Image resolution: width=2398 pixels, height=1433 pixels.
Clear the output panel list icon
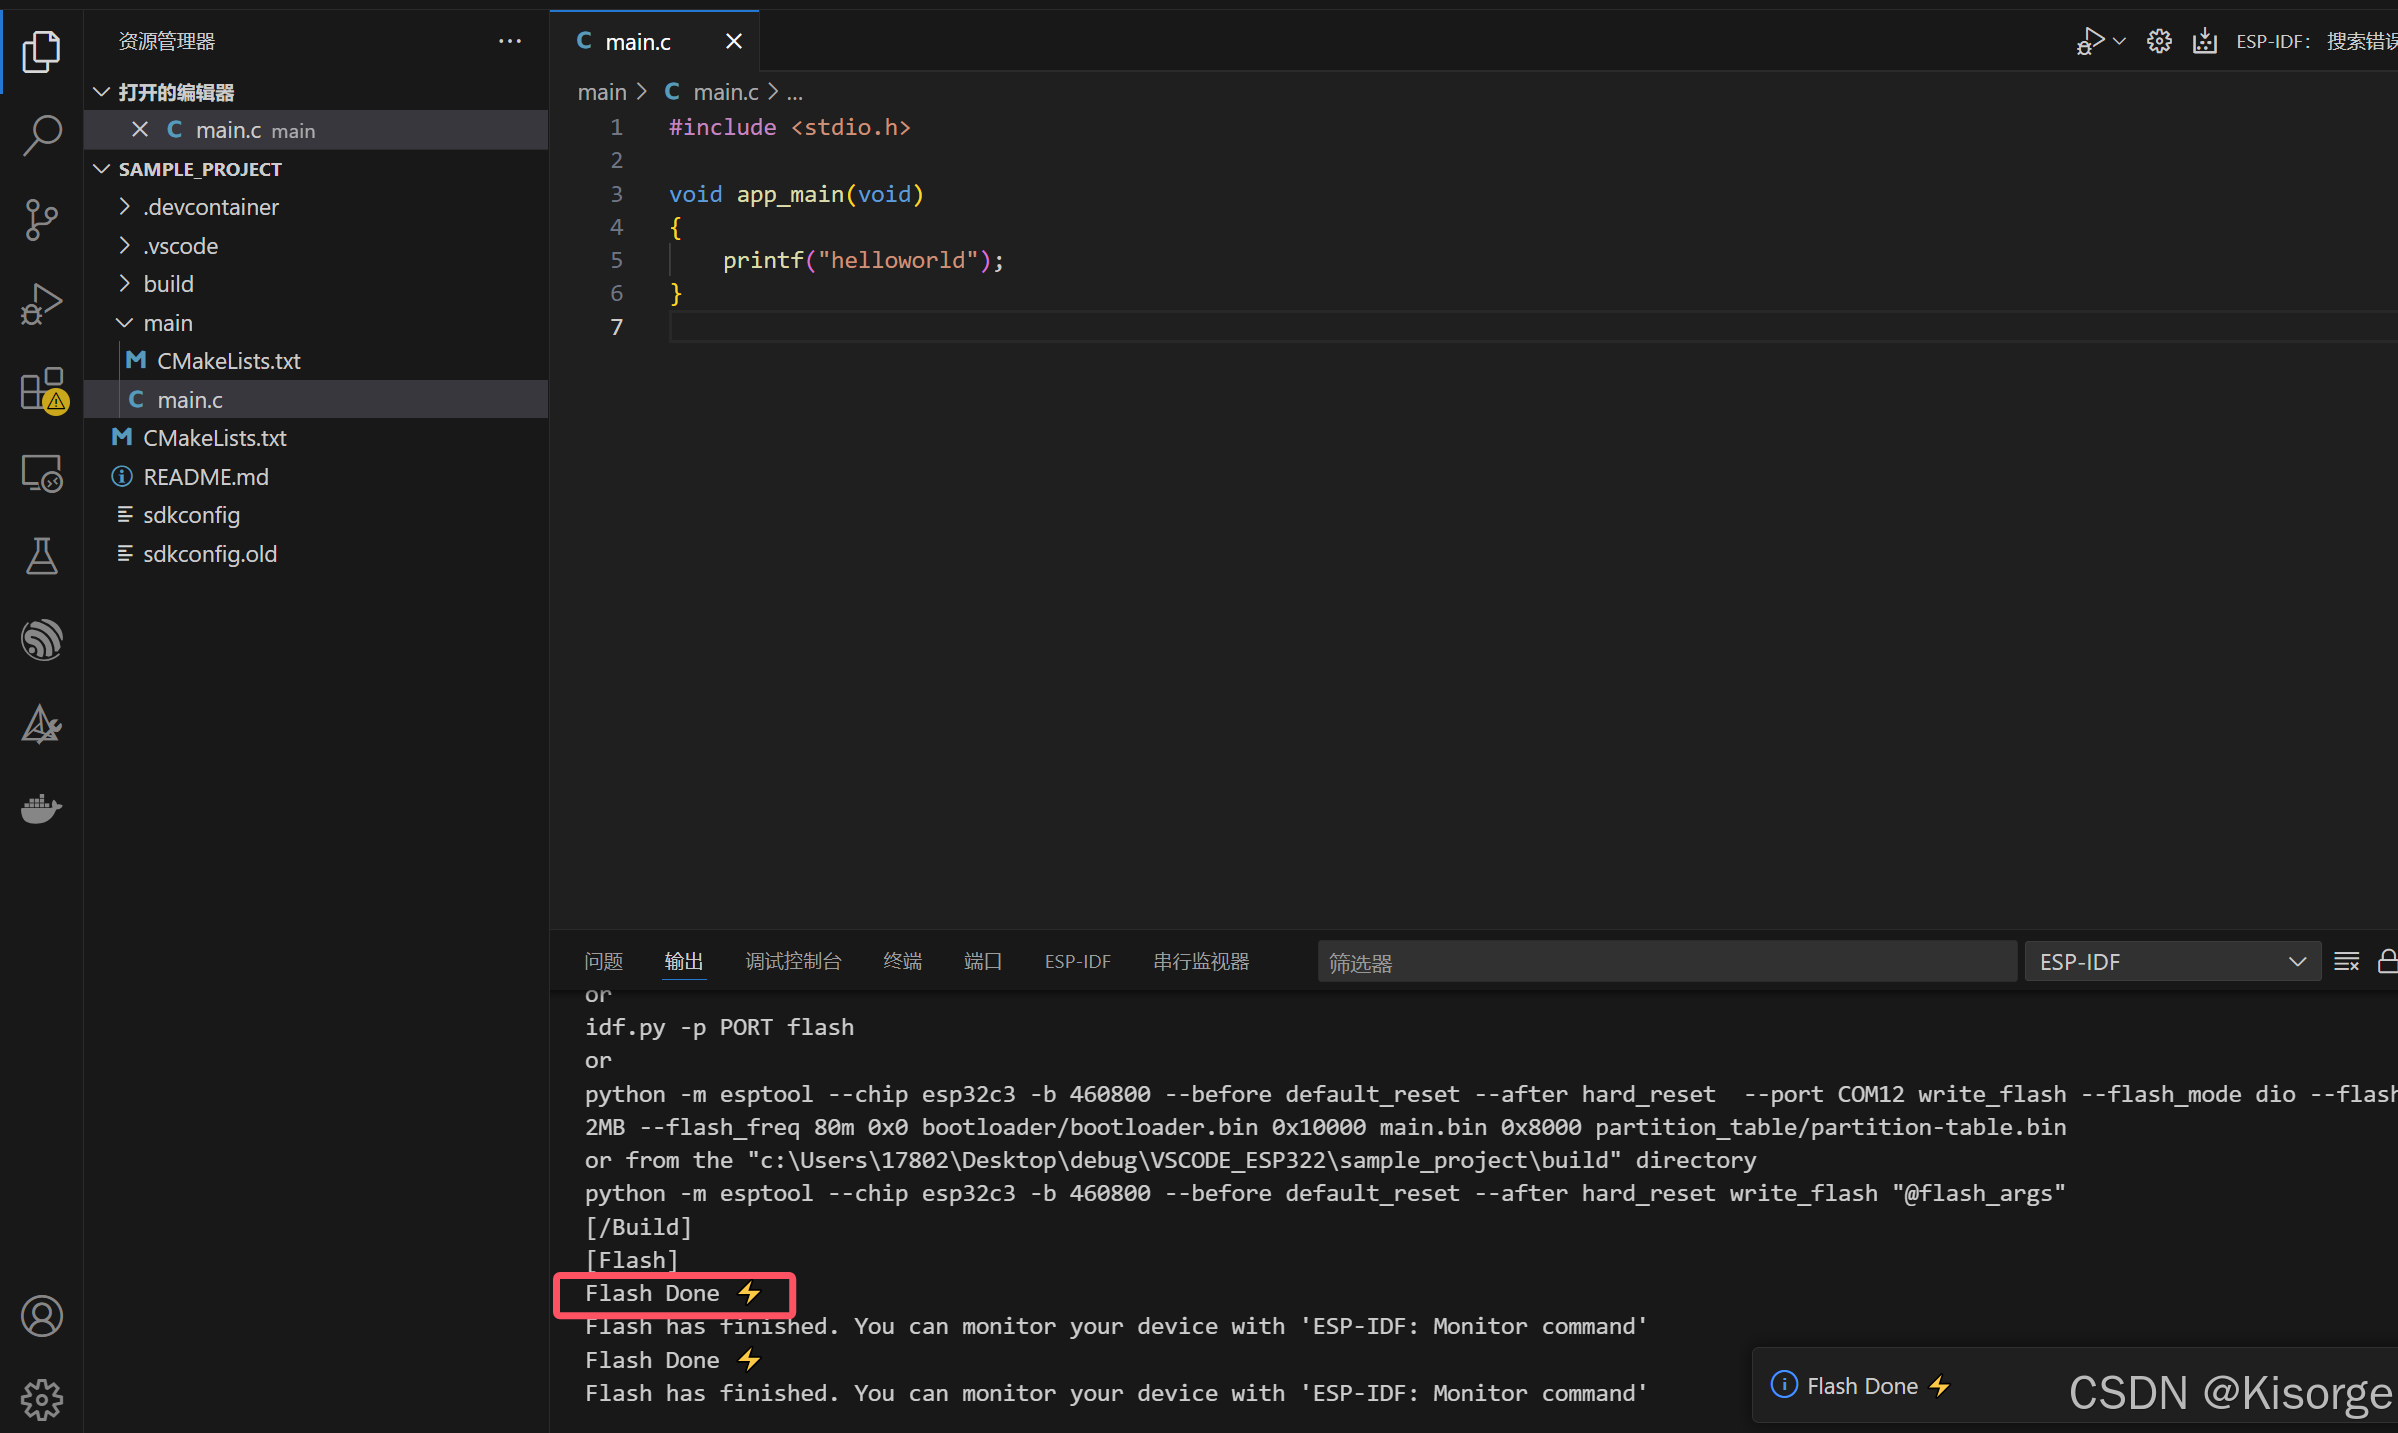pyautogui.click(x=2346, y=962)
